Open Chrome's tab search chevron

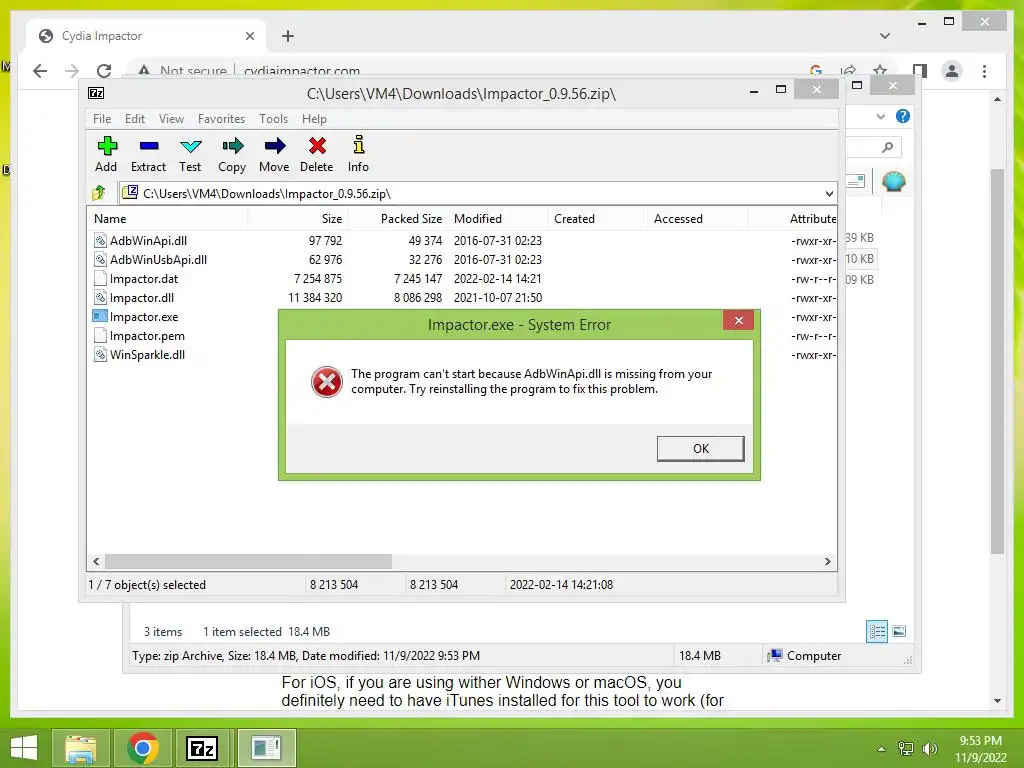click(885, 36)
